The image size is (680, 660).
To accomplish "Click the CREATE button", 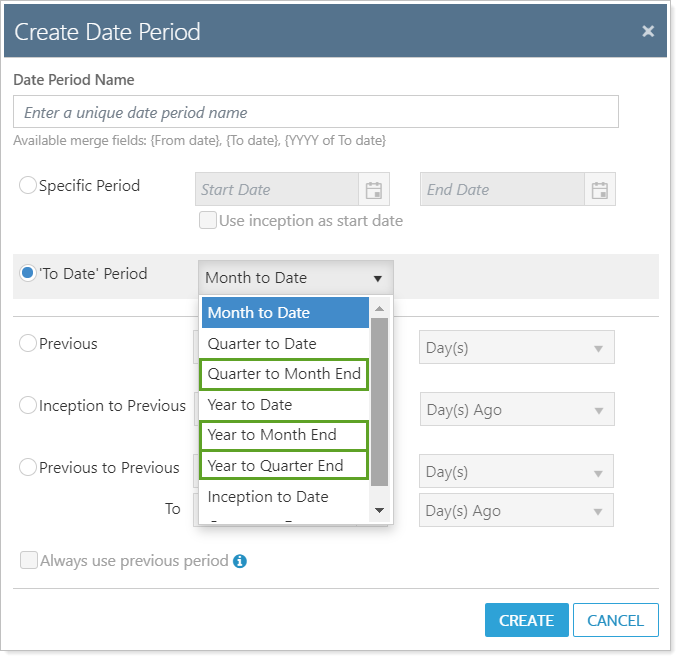I will (526, 620).
